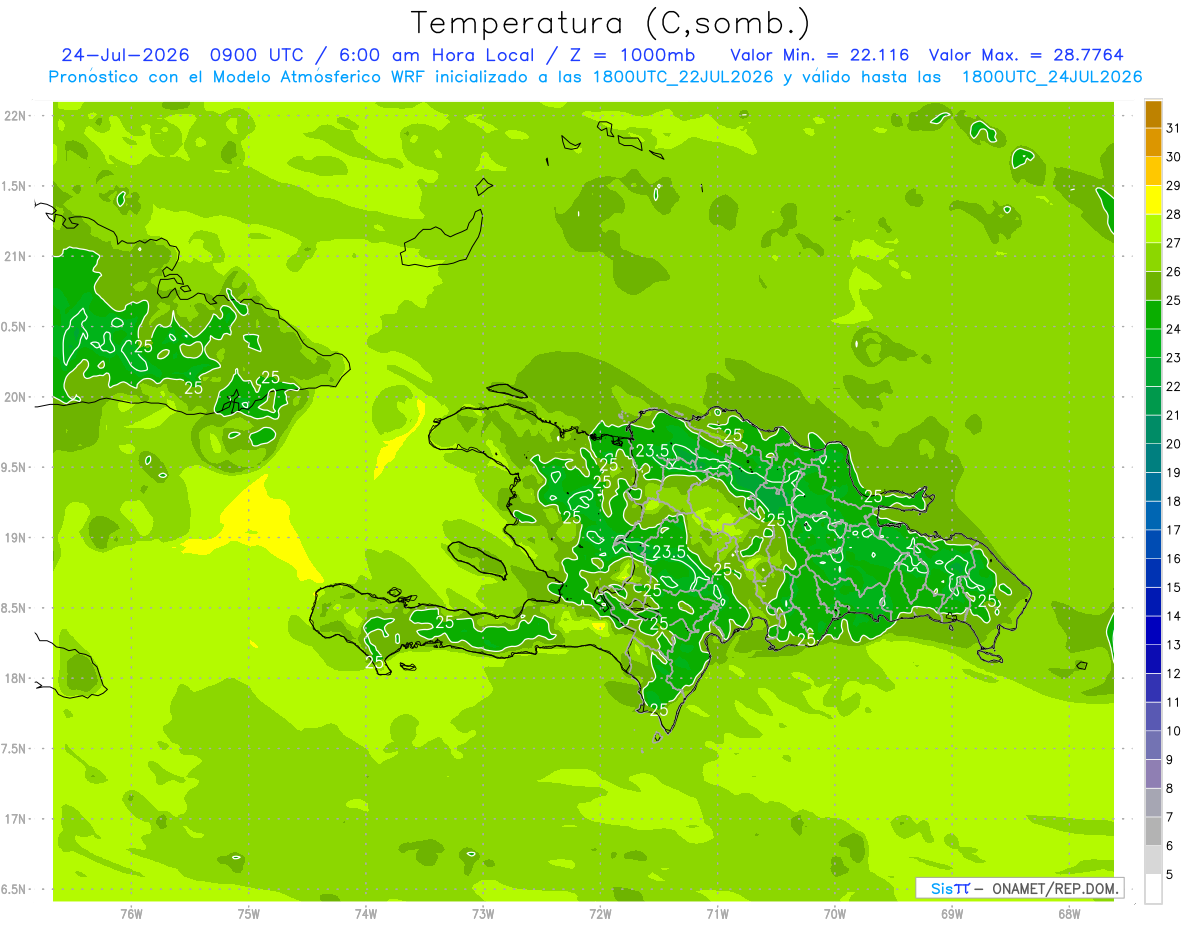Click the '0900 UTC' time text
Image resolution: width=1200 pixels, height=927 pixels.
pos(258,54)
